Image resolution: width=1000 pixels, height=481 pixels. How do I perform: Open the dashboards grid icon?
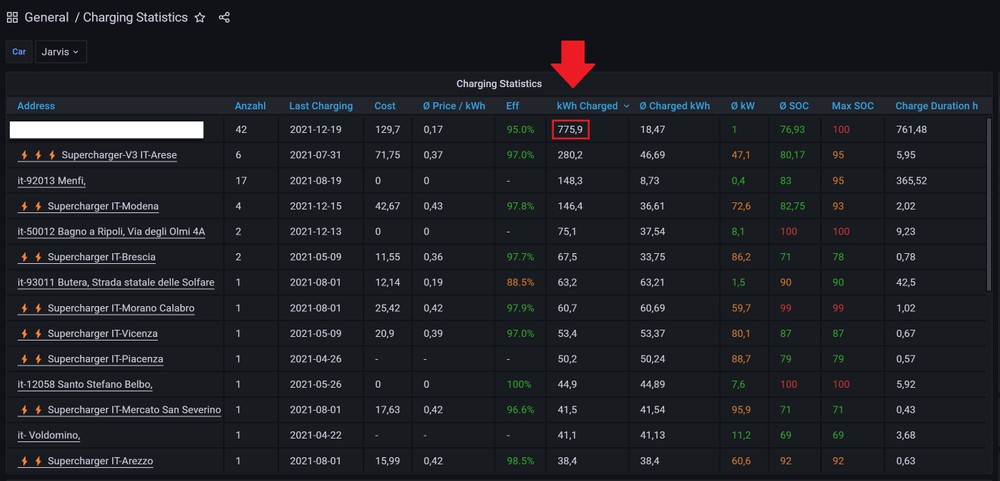point(12,17)
